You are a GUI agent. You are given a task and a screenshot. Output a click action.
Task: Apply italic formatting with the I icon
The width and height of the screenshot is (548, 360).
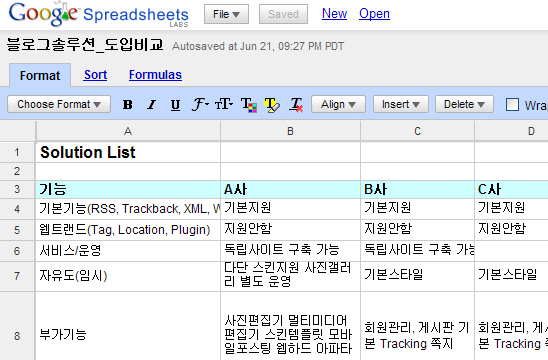pyautogui.click(x=151, y=105)
